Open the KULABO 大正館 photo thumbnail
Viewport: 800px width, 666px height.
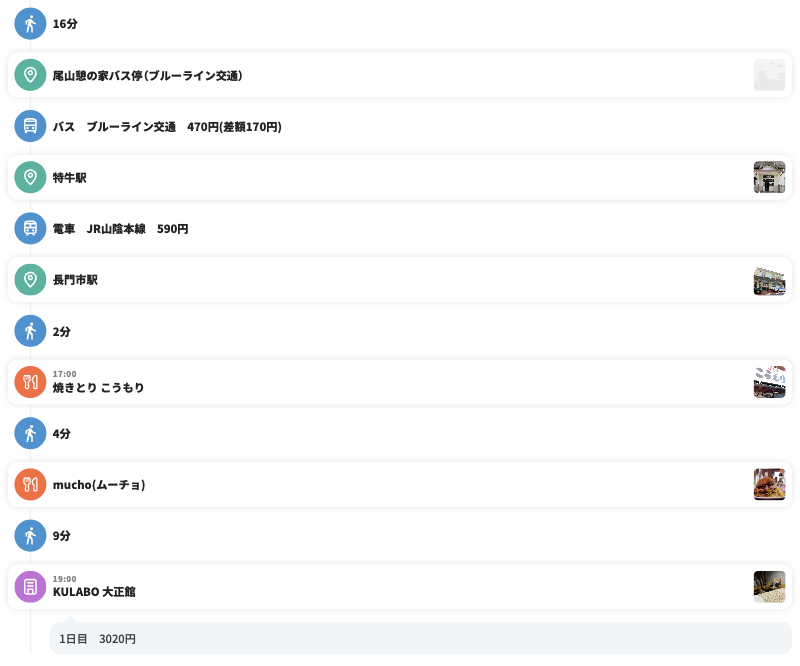(x=769, y=587)
